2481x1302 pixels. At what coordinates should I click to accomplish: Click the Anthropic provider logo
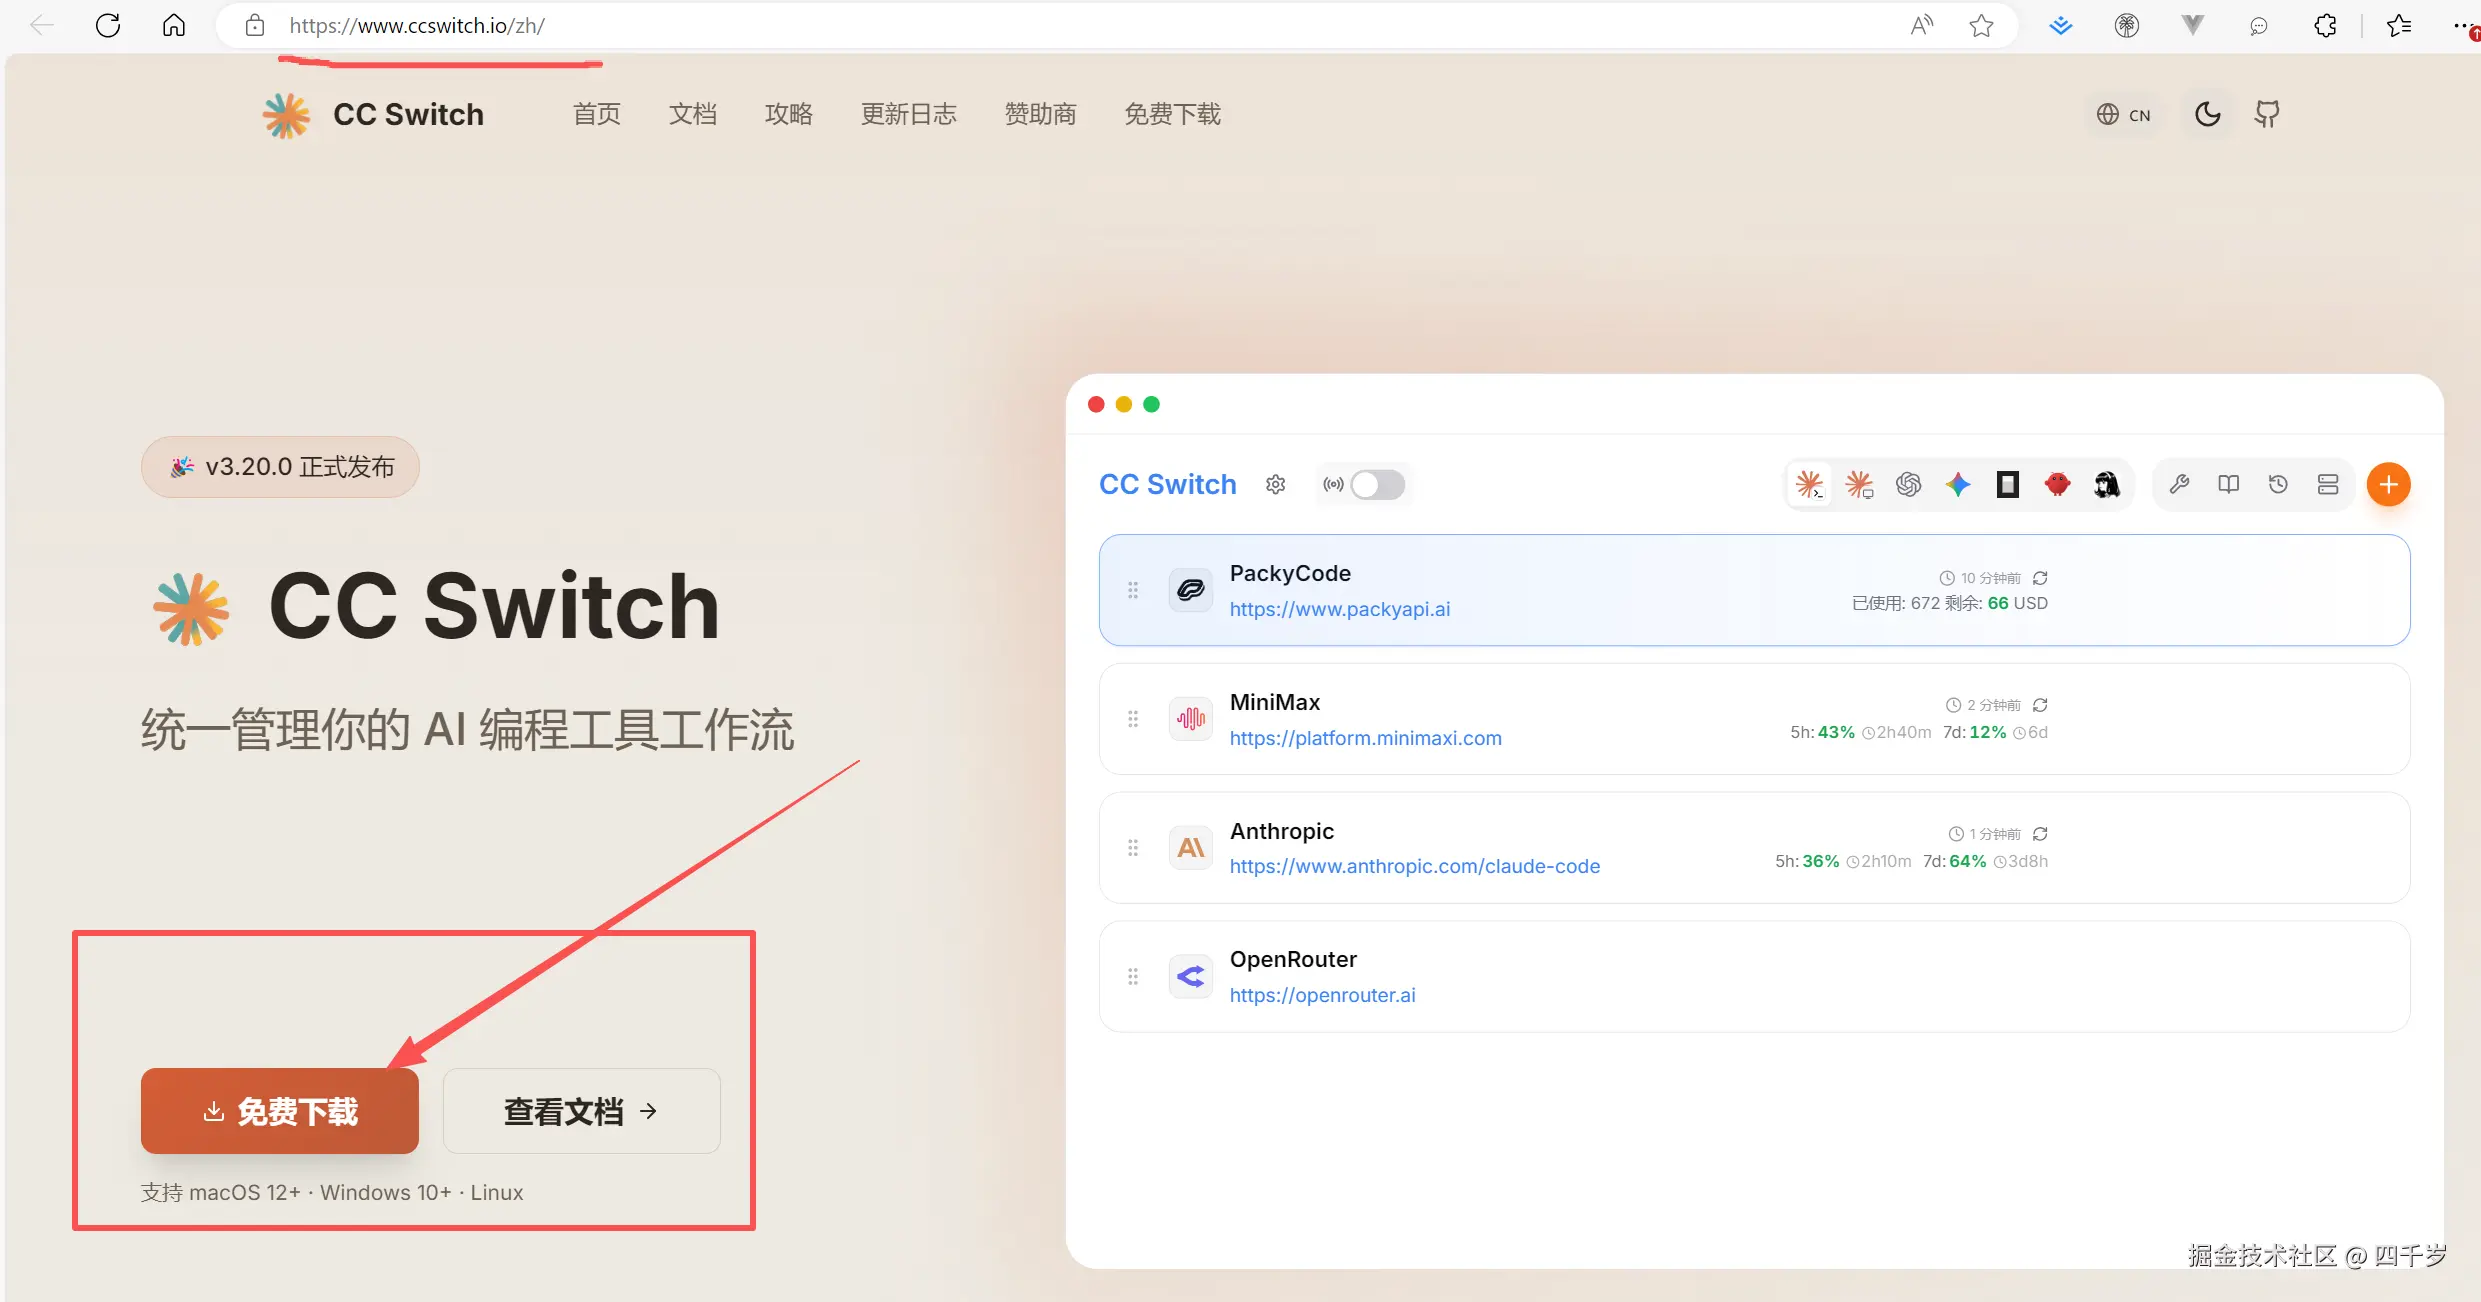tap(1191, 848)
